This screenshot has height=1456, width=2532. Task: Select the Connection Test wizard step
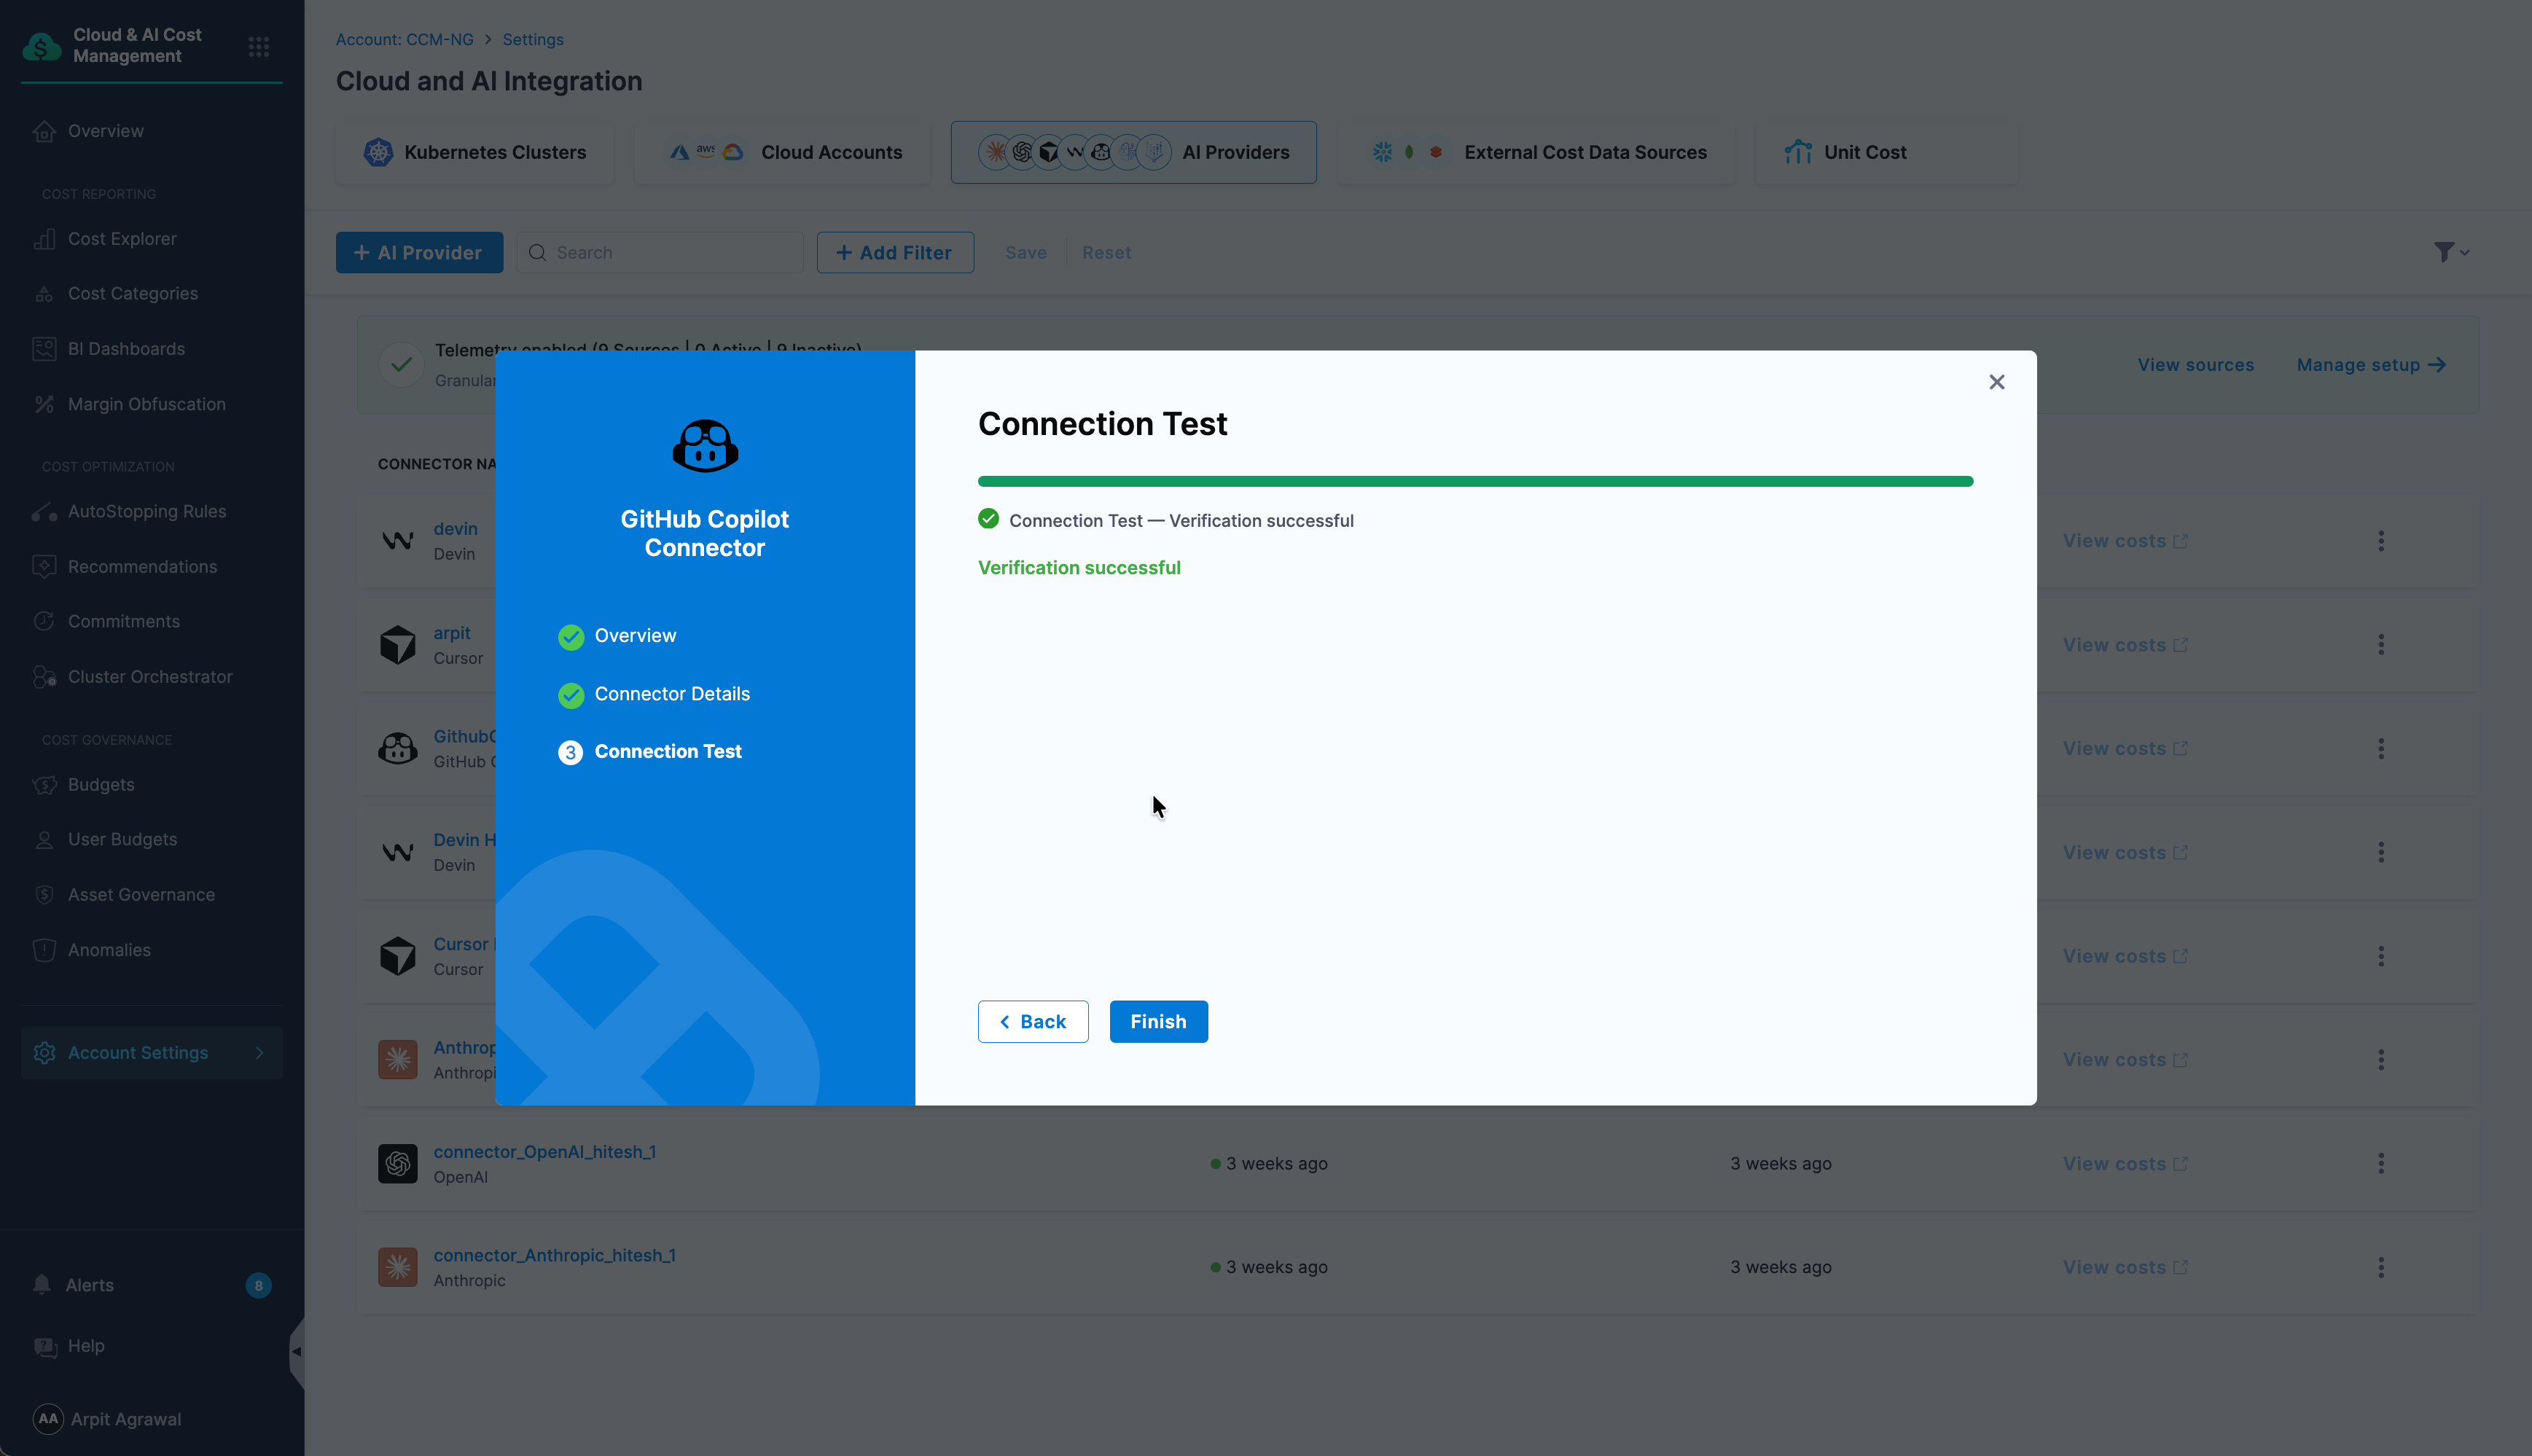coord(650,751)
